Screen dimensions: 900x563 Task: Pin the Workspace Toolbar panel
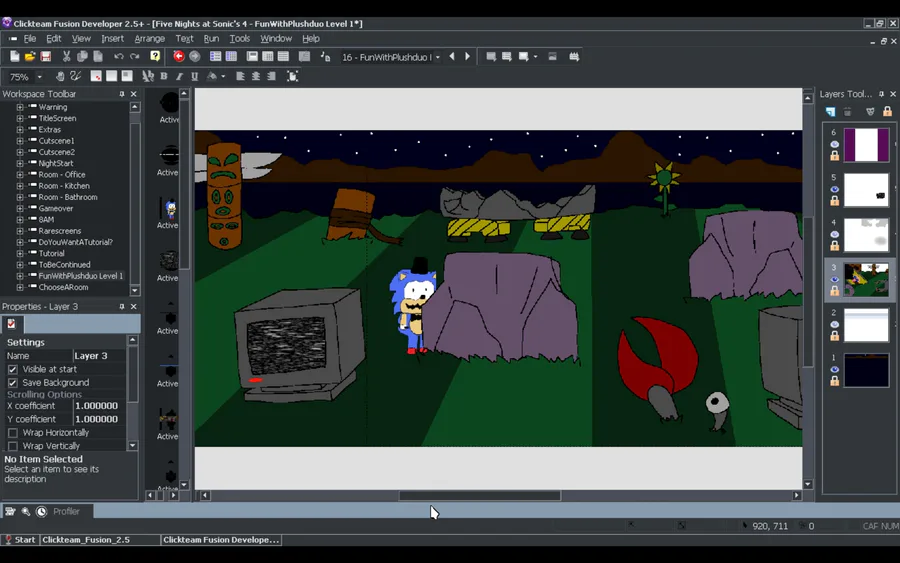pos(122,94)
